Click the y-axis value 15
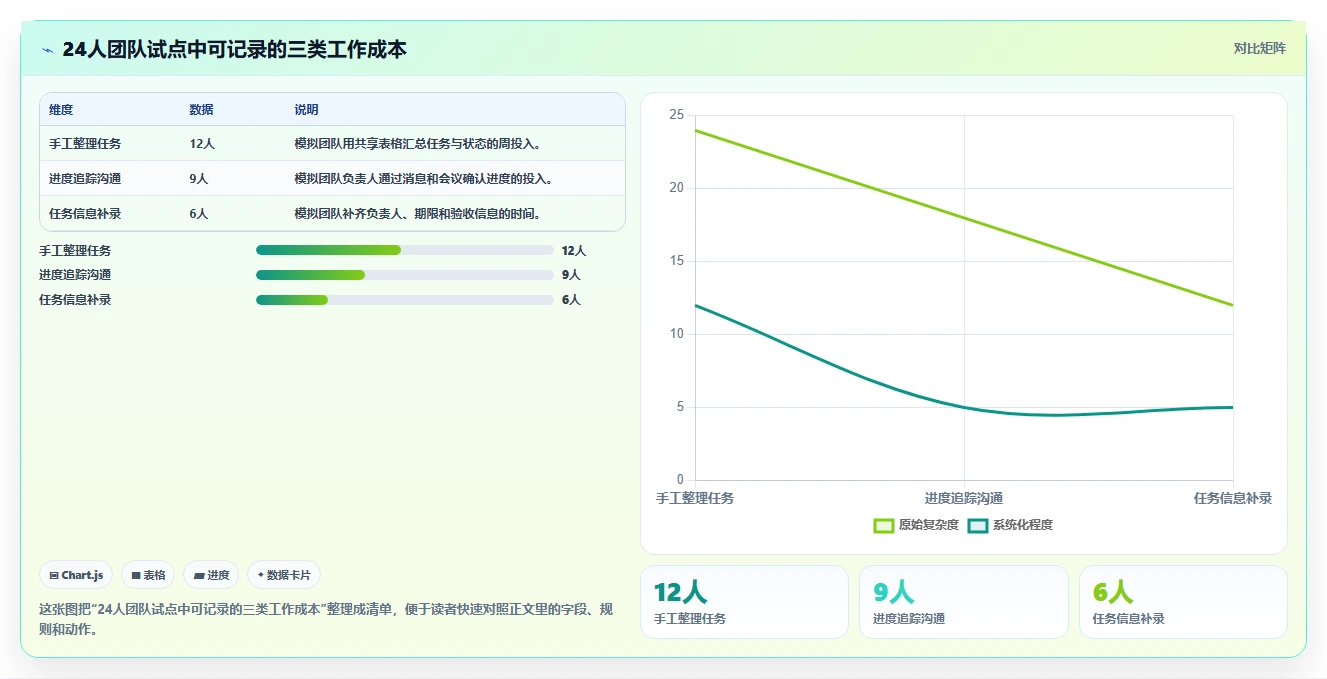 coord(677,261)
